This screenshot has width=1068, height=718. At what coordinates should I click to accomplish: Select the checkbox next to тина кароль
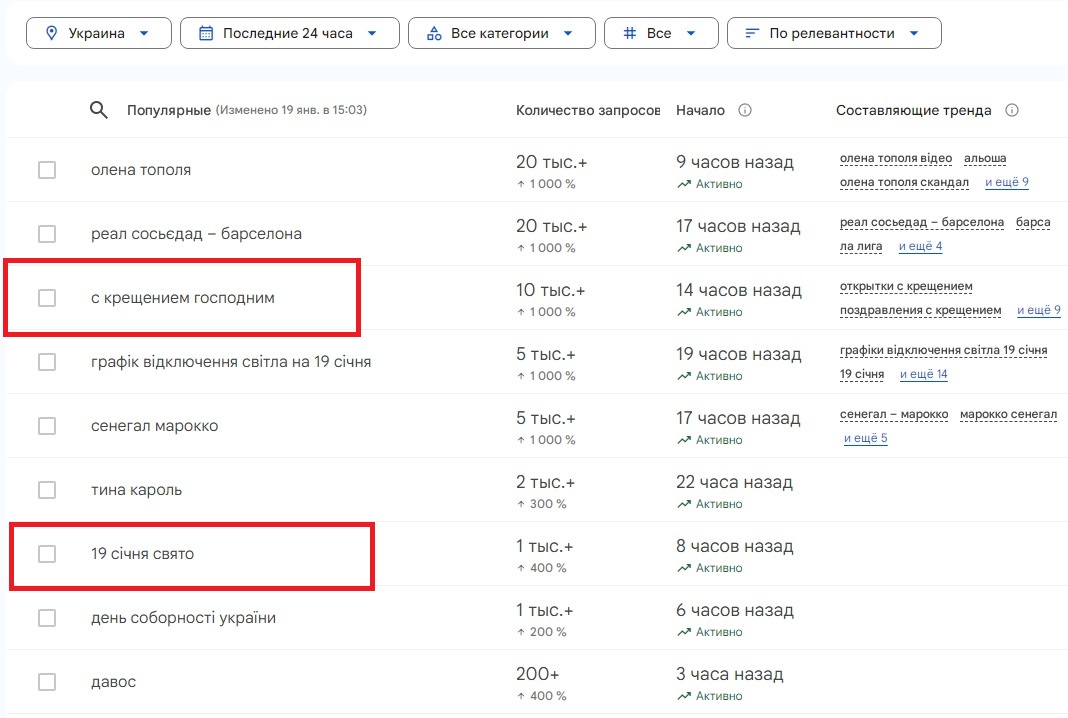pyautogui.click(x=47, y=490)
